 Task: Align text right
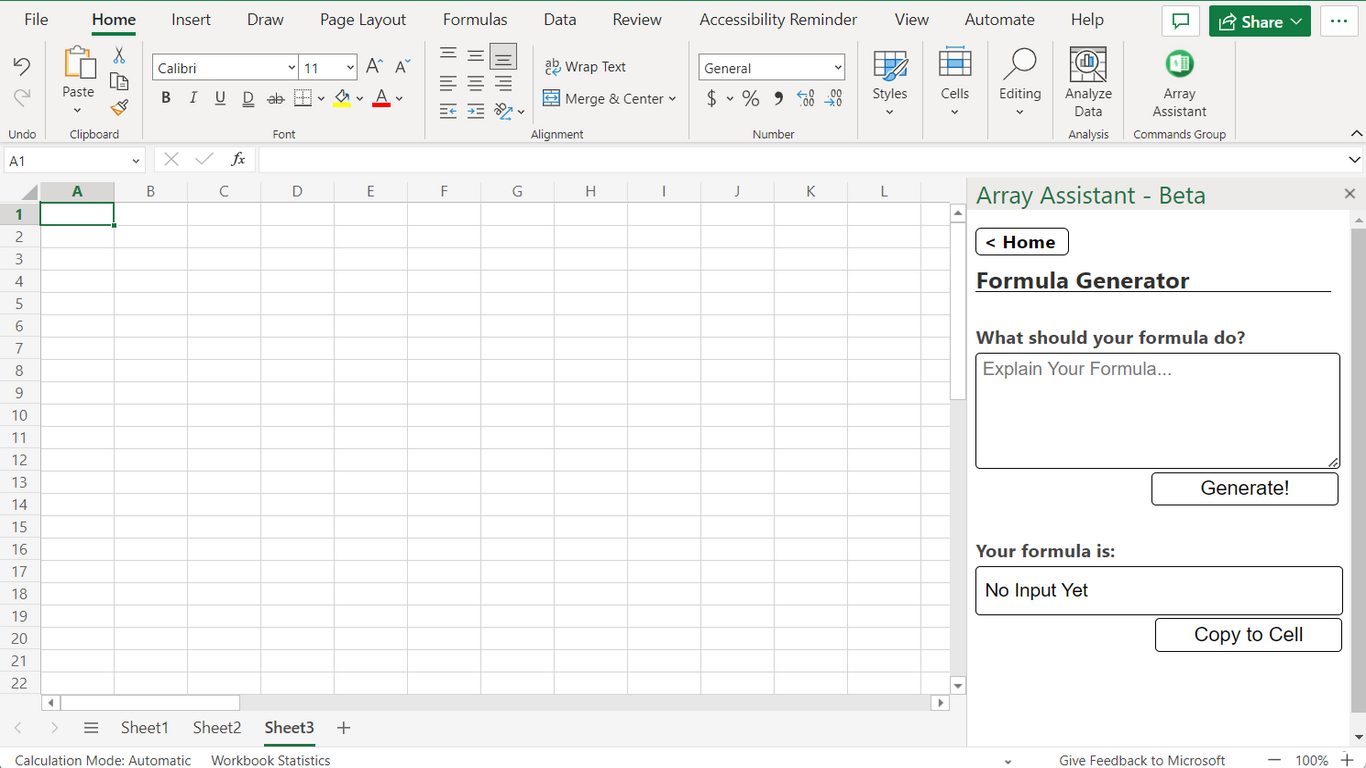click(x=503, y=84)
